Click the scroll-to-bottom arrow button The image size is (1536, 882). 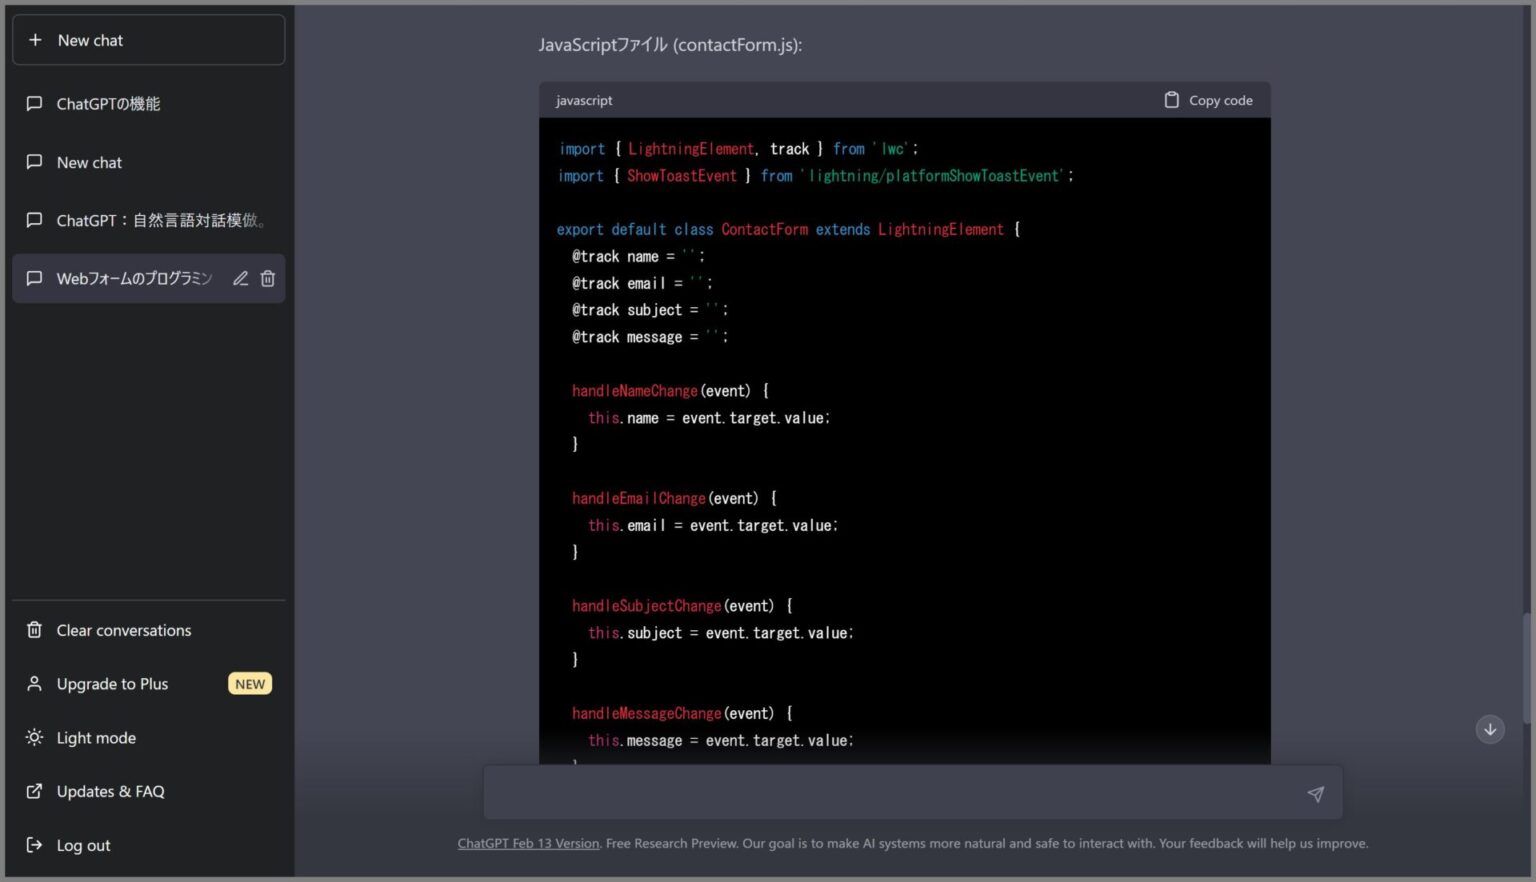click(1489, 729)
